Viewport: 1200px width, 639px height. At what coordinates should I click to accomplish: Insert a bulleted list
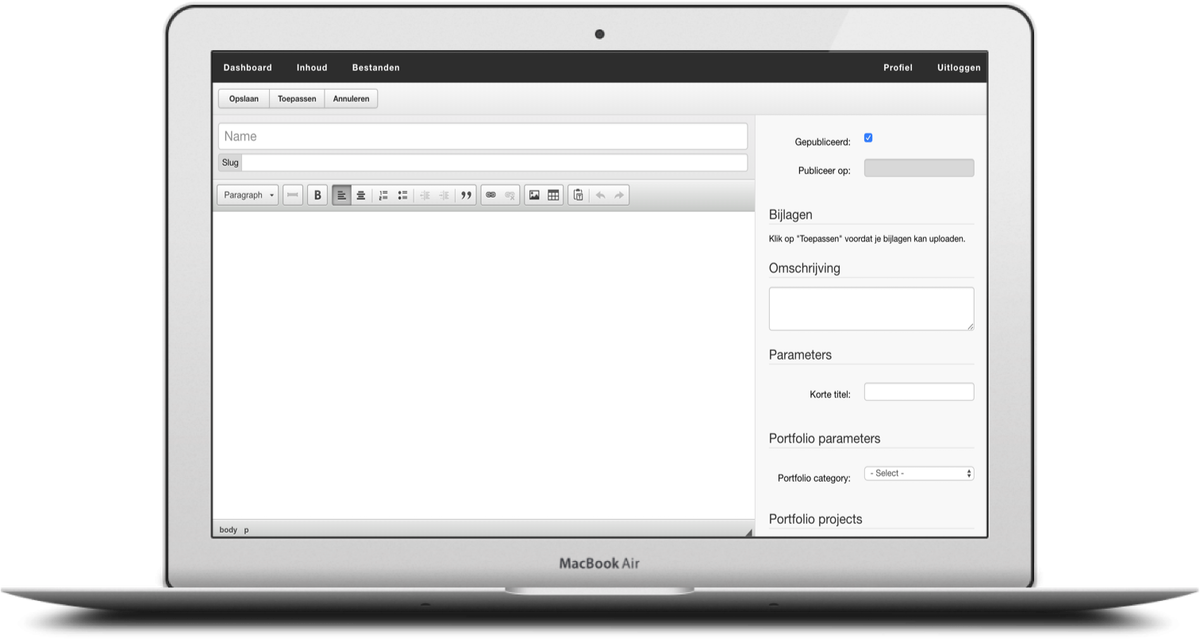pyautogui.click(x=402, y=195)
